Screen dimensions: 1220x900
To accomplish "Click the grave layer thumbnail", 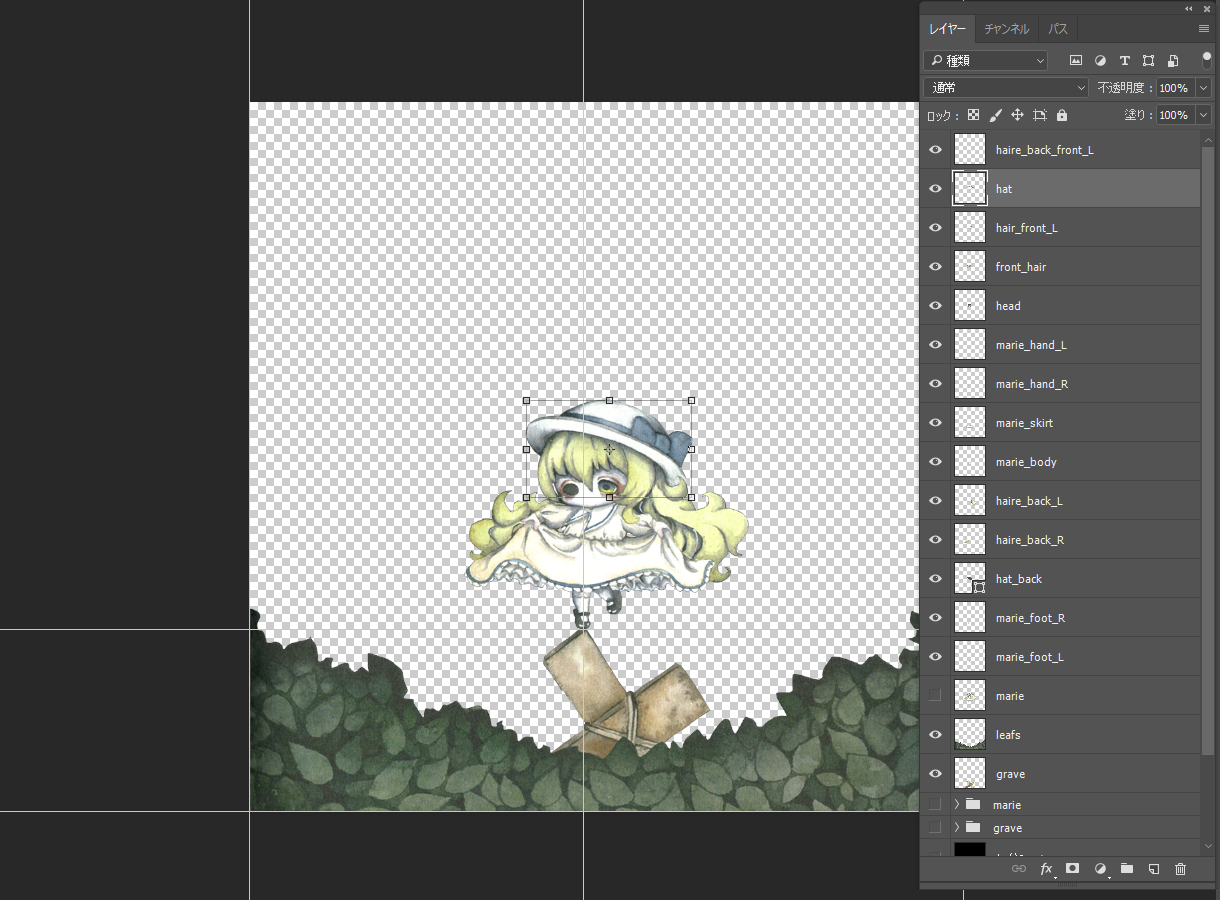I will click(x=970, y=774).
